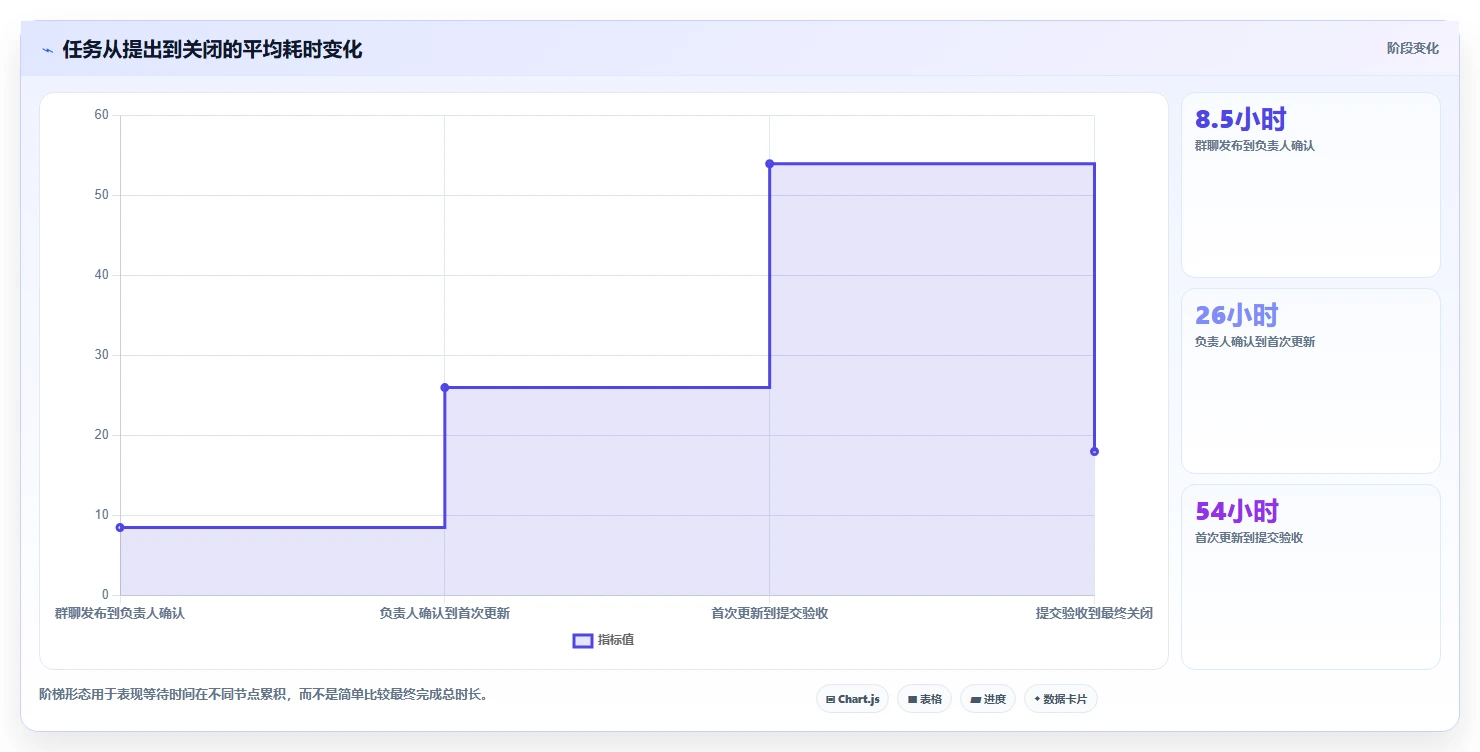Click card caption 负责人确认到首次更新 under 26小时
Viewport: 1480px width, 752px height.
pyautogui.click(x=1254, y=342)
